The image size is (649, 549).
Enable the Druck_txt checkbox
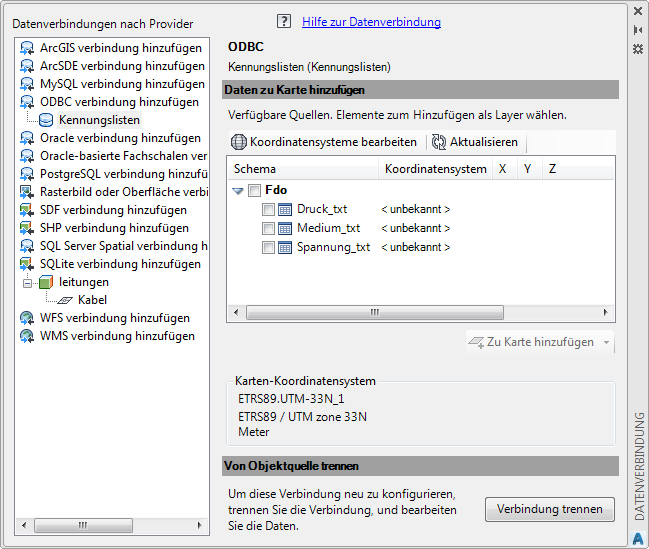click(268, 209)
